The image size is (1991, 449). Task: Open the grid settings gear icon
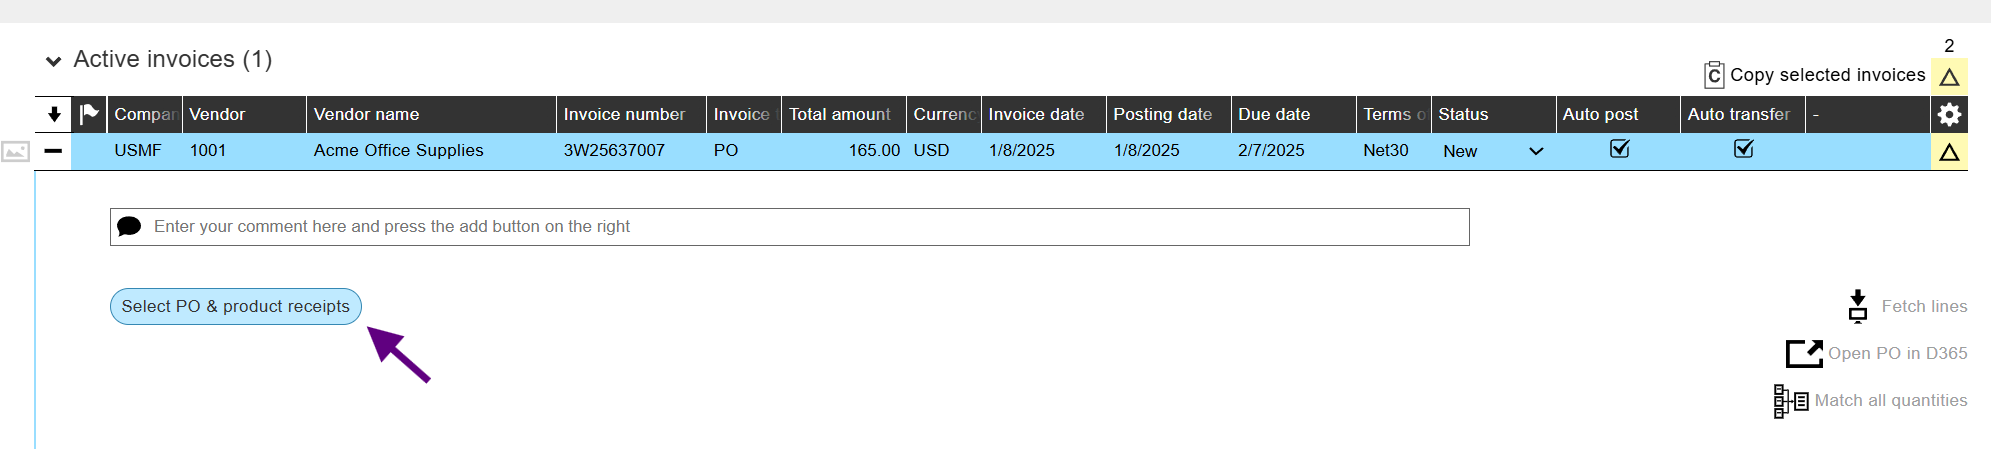1948,115
